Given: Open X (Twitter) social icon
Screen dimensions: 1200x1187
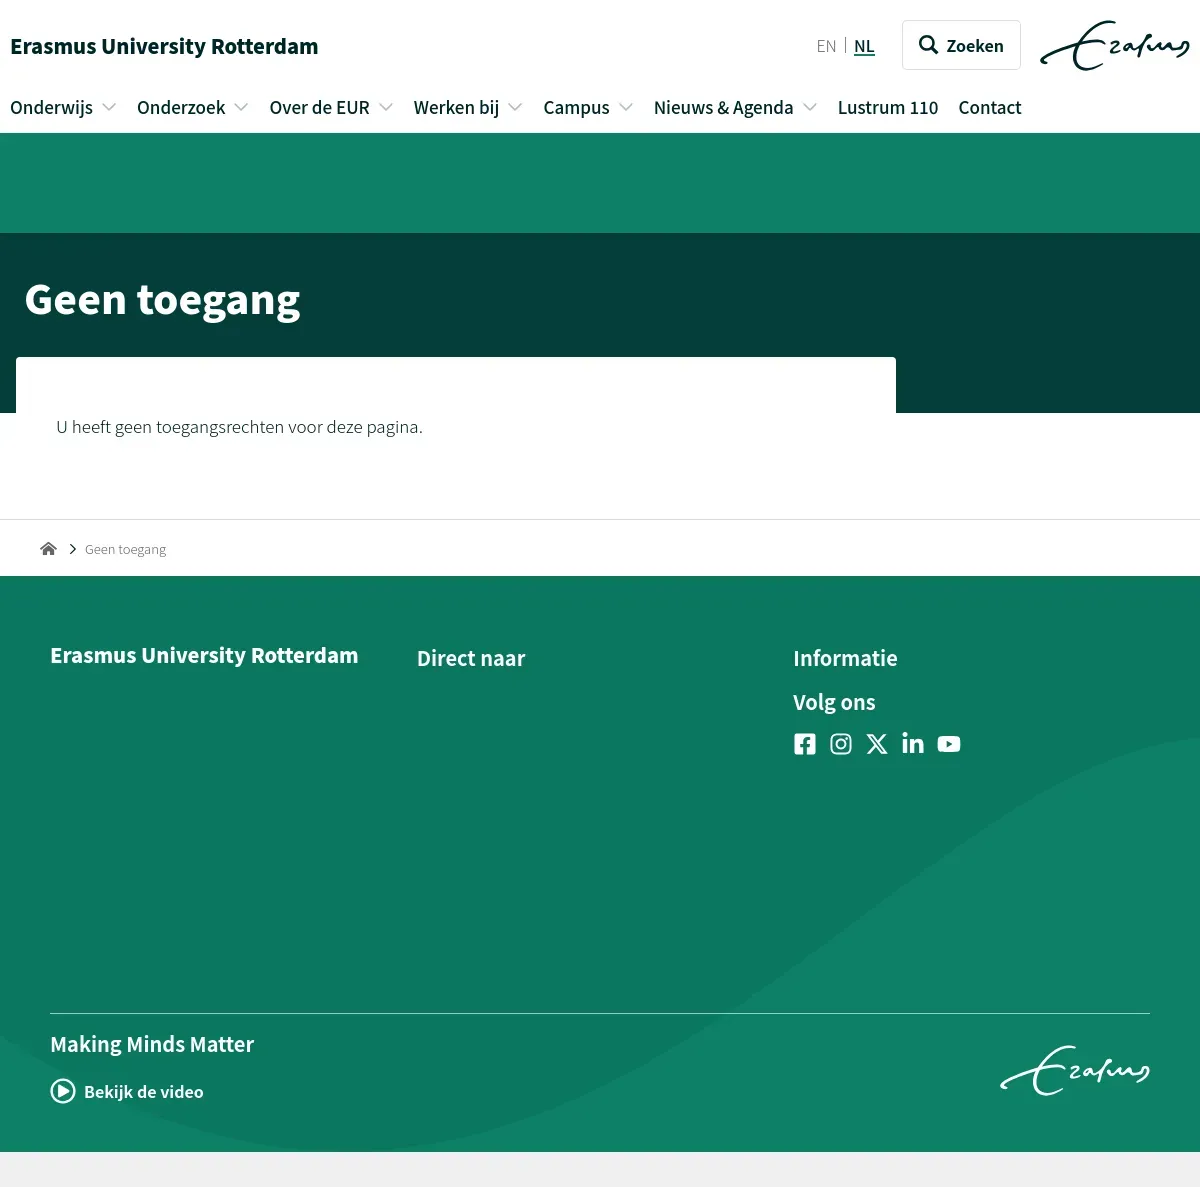Looking at the screenshot, I should pos(877,744).
